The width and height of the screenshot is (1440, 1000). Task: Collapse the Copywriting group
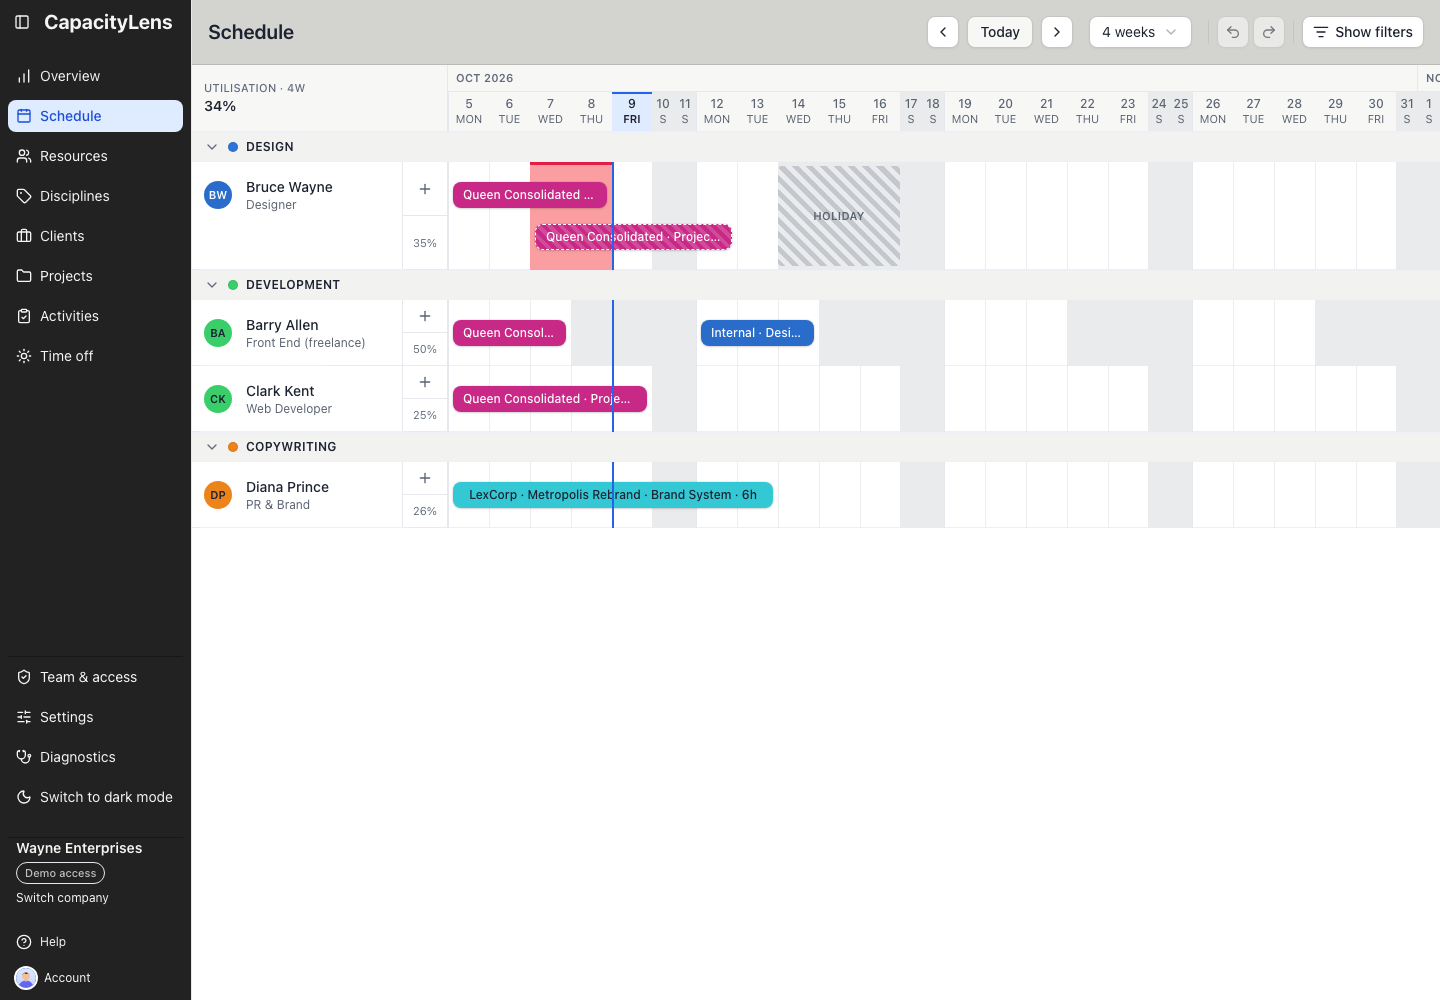click(x=212, y=447)
